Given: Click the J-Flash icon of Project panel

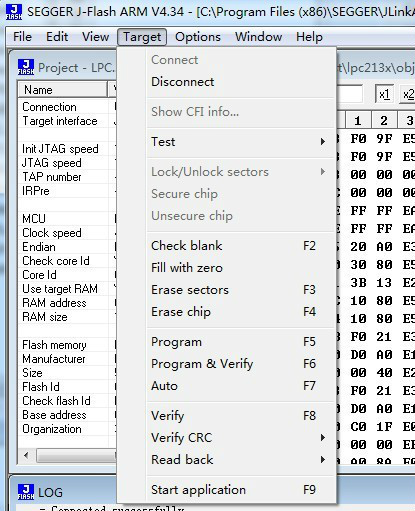Looking at the screenshot, I should [26, 67].
